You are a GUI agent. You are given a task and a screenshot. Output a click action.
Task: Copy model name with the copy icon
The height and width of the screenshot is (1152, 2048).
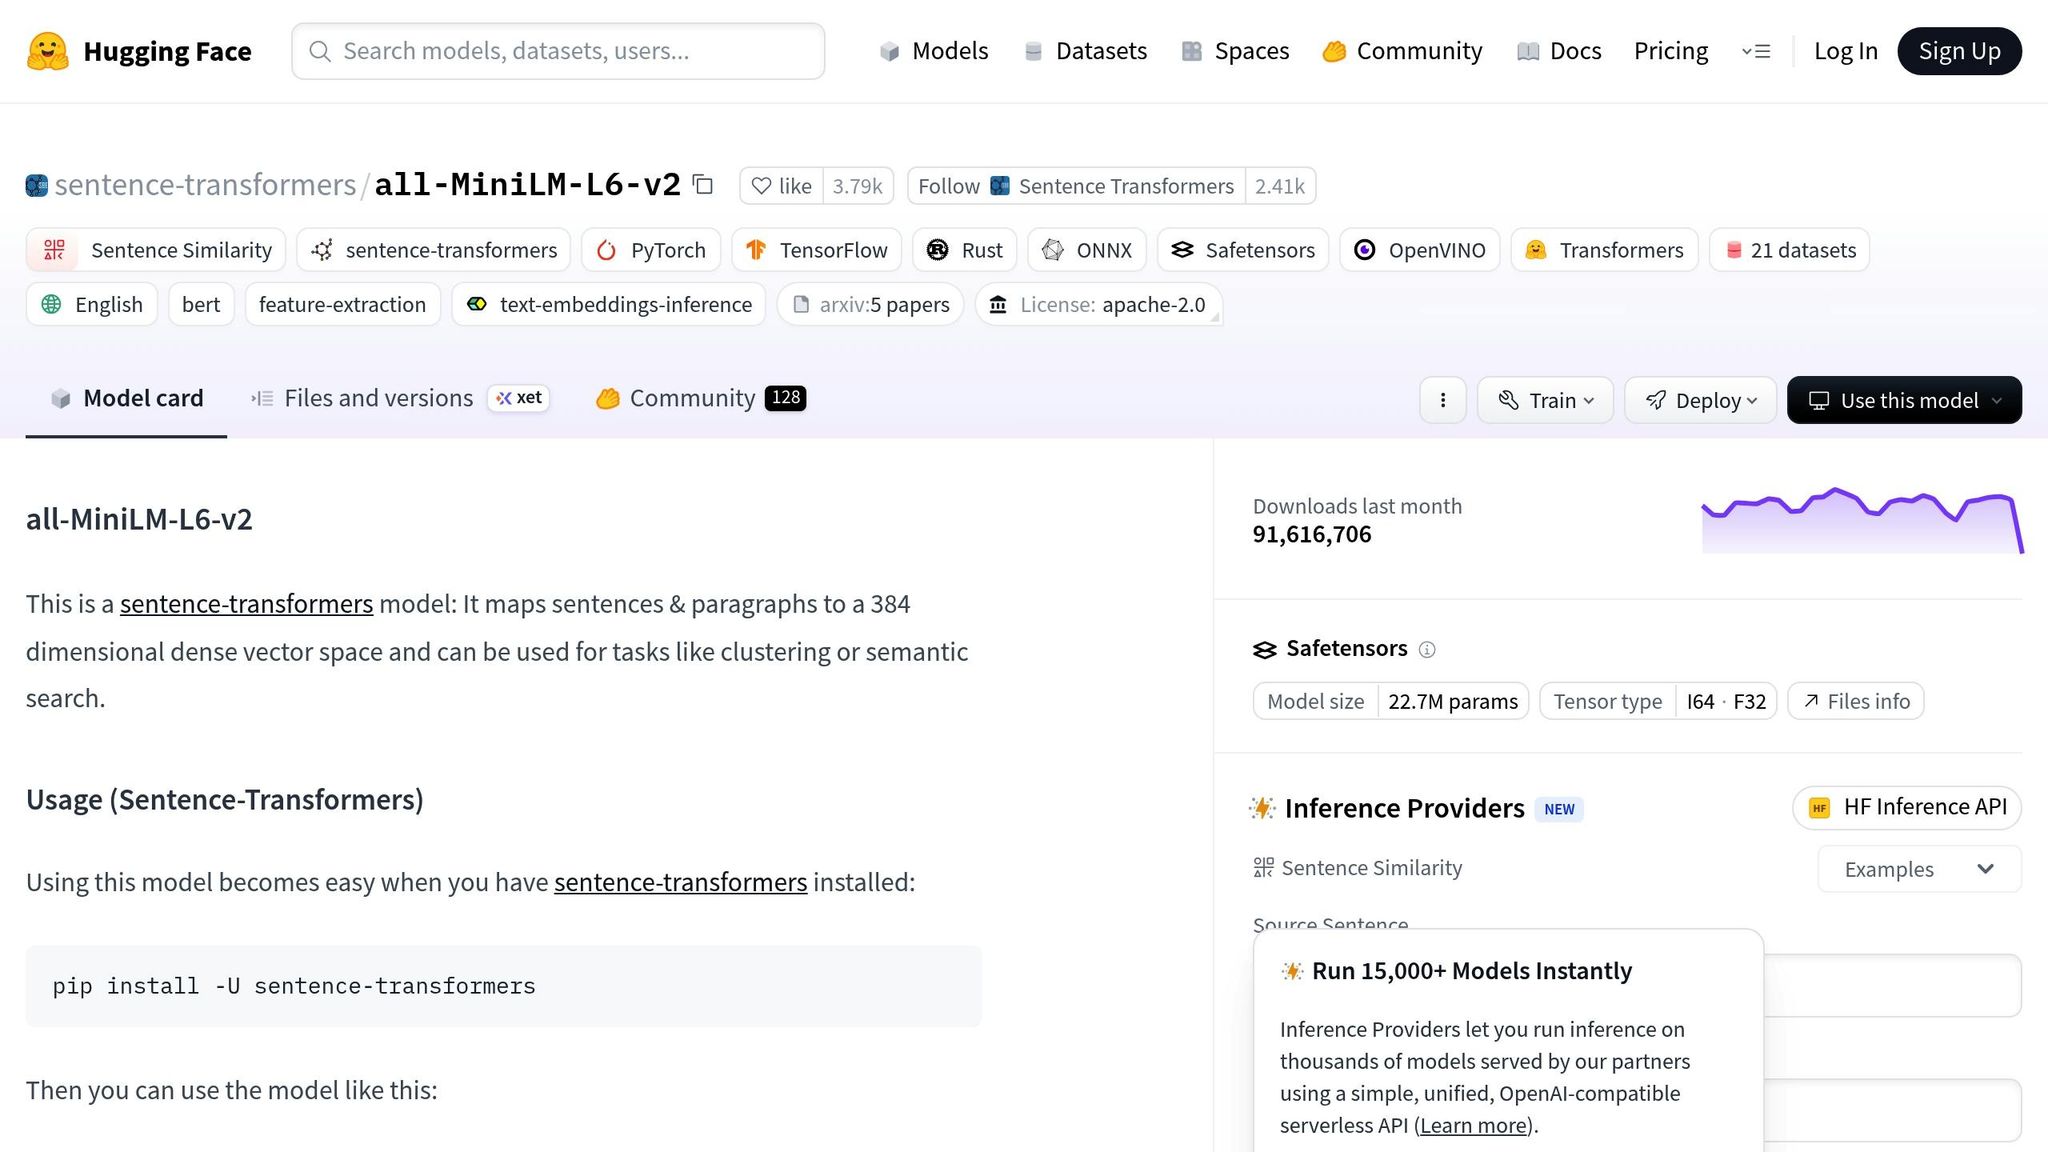703,185
